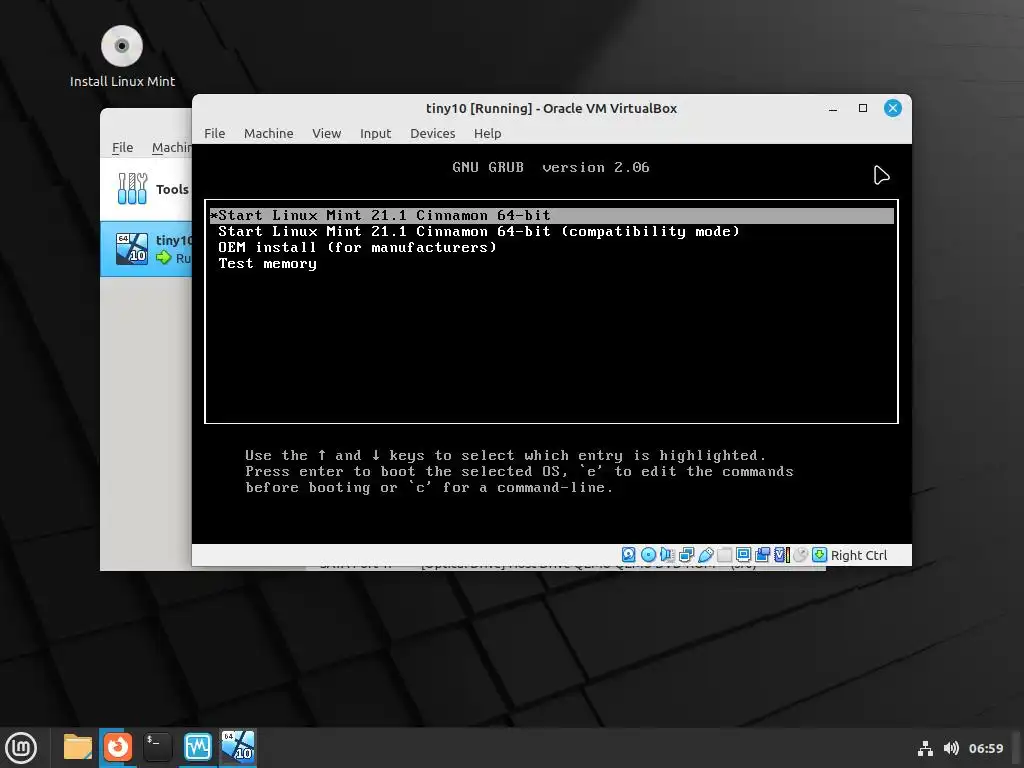Screen dimensions: 1024x768
Task: Select tiny10 VM in the Manager list
Action: coord(146,249)
